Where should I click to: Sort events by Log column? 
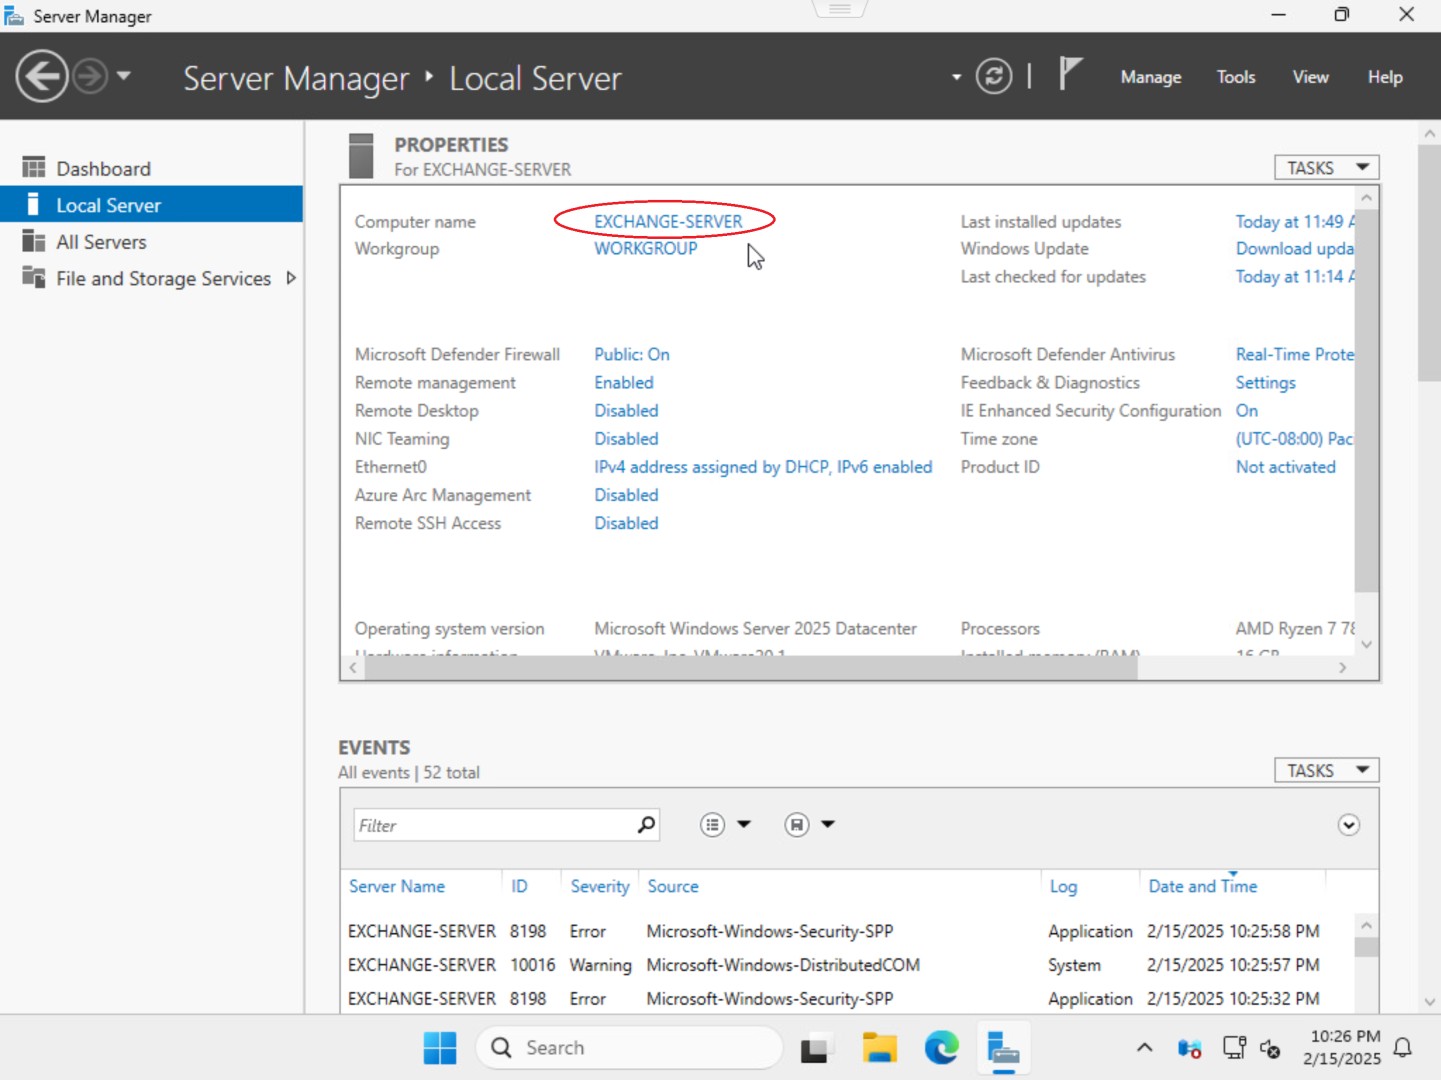[x=1063, y=886]
